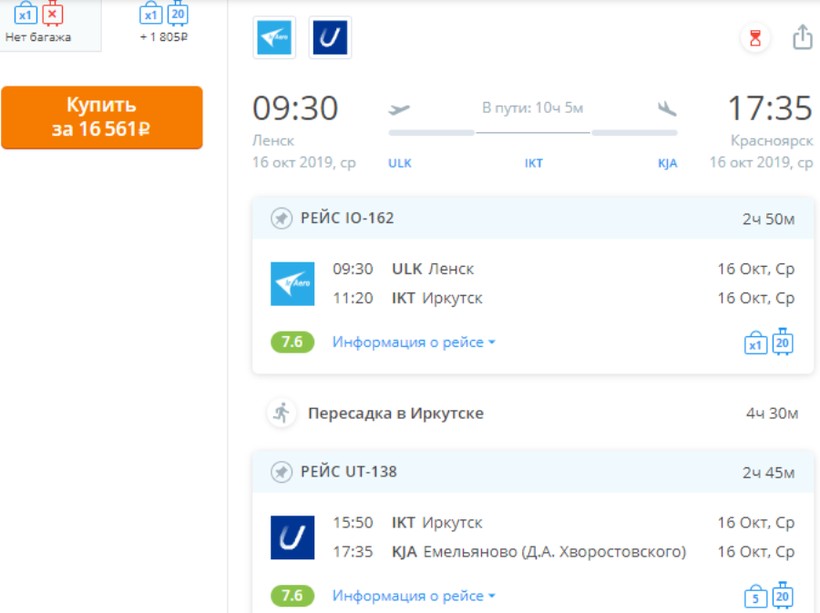This screenshot has width=820, height=613.
Task: Click the UTair logo in flight UT-138 segment
Action: 292,538
